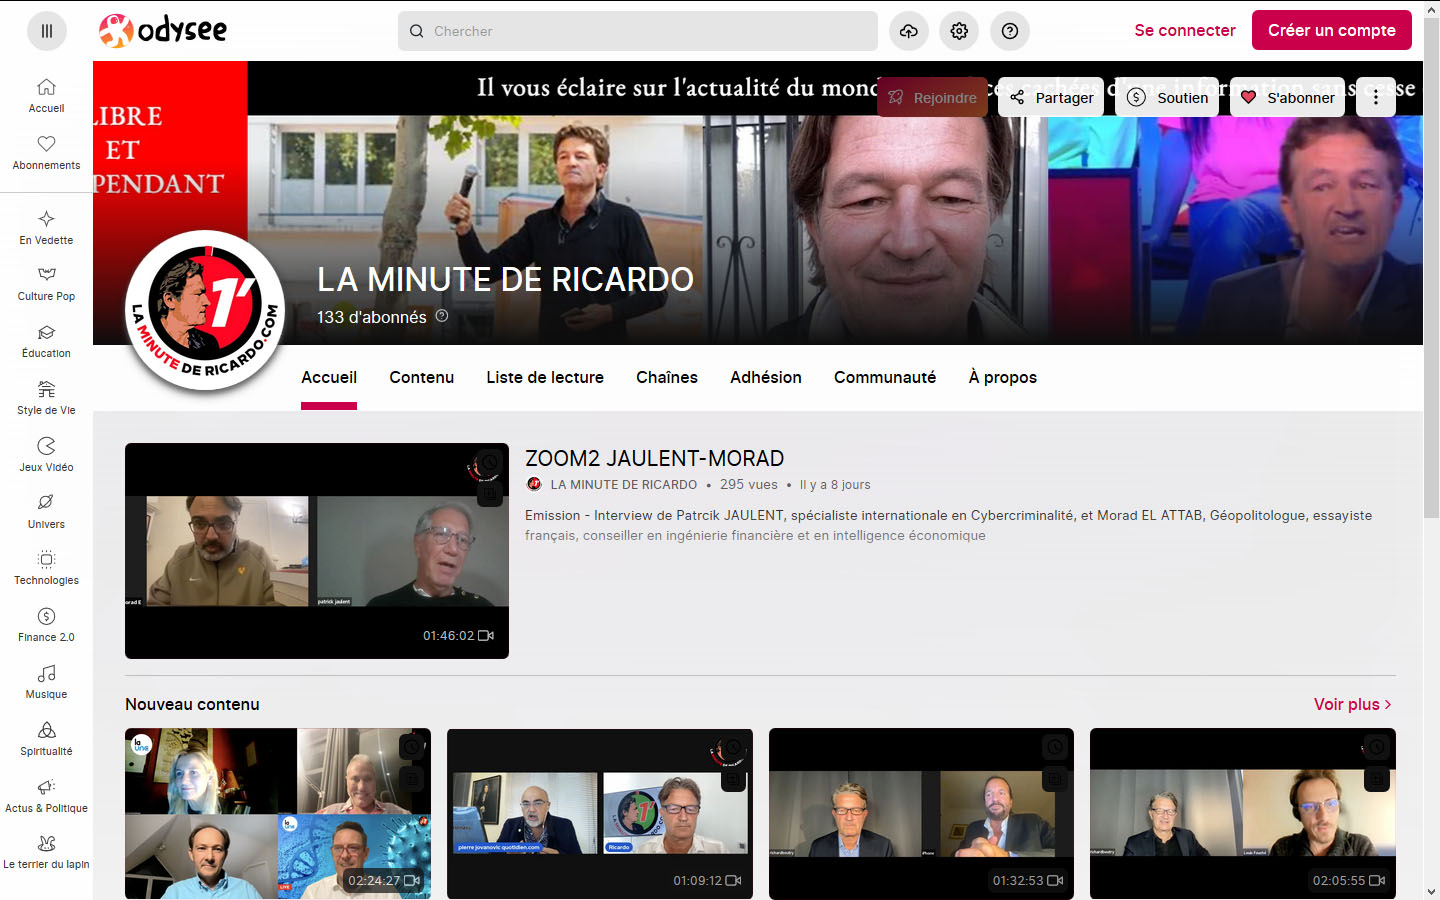
Task: Open the ZOOM2 JAULENT-MORAD title link
Action: [x=654, y=458]
